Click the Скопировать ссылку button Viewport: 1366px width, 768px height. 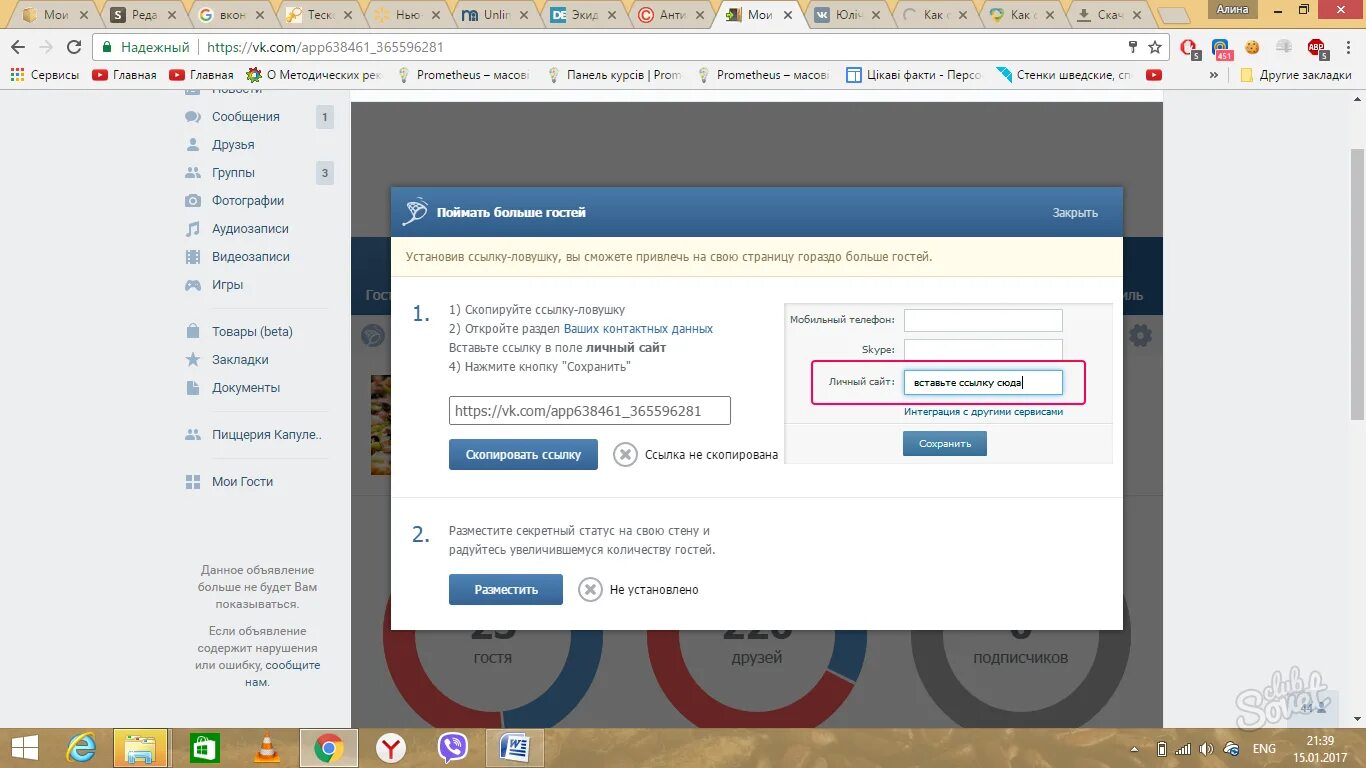(523, 454)
